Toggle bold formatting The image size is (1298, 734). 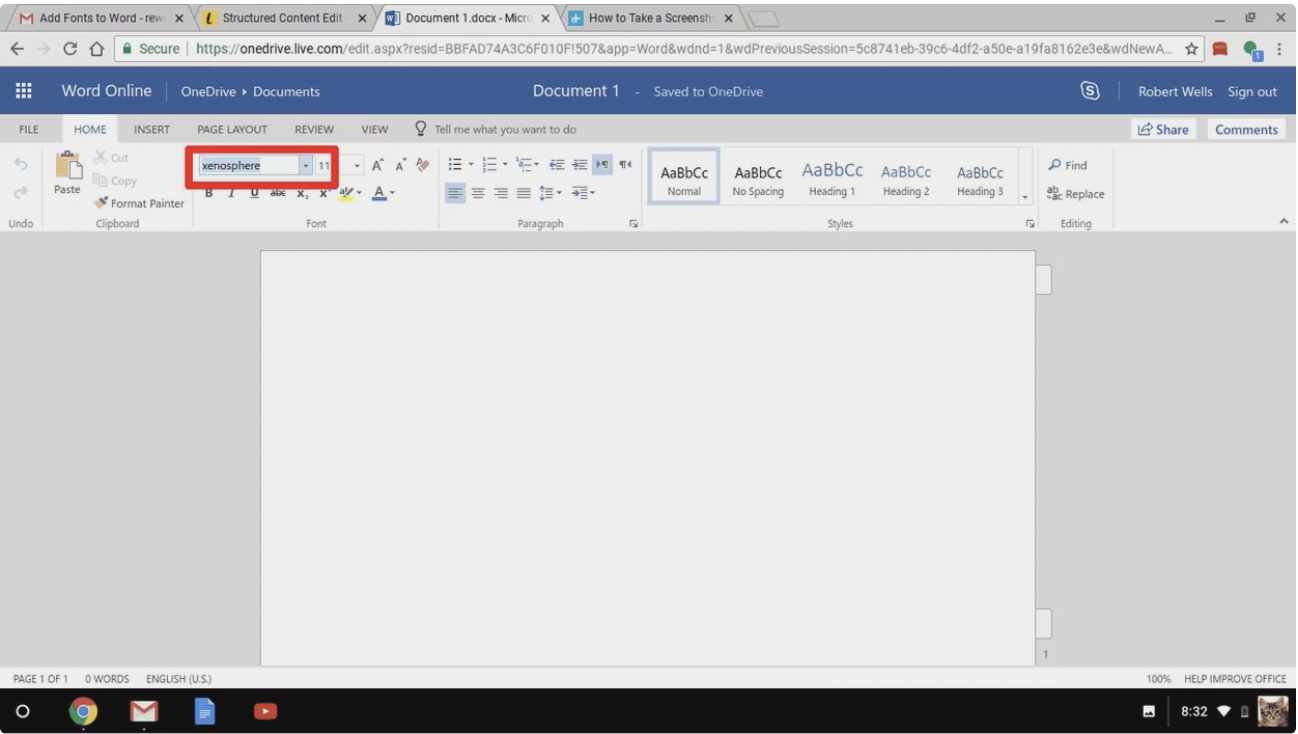(209, 193)
